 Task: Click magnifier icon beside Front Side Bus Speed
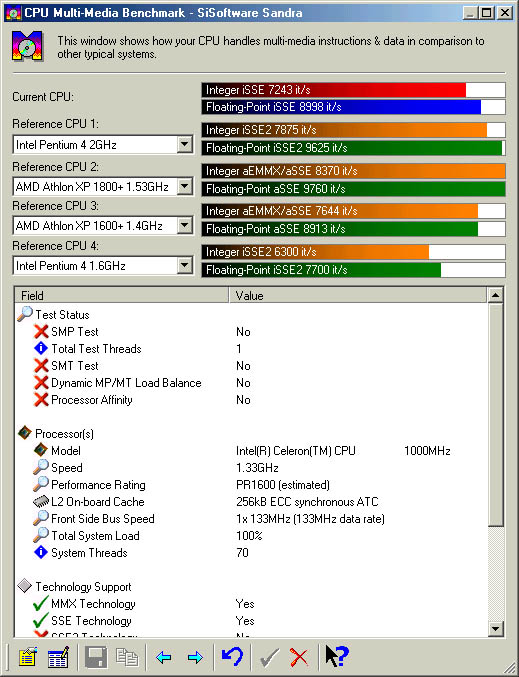click(x=41, y=518)
